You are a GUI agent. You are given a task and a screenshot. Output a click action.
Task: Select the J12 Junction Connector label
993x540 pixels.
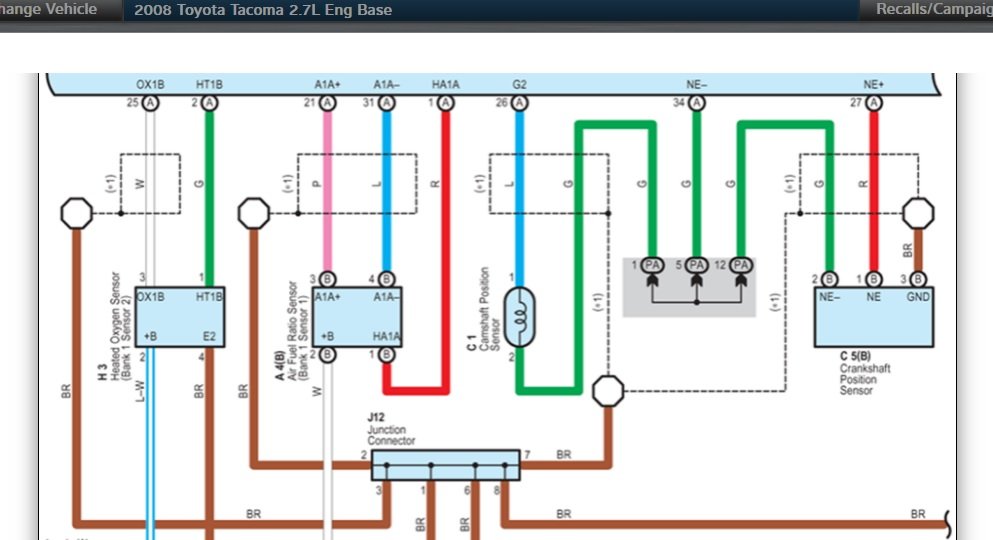(391, 429)
